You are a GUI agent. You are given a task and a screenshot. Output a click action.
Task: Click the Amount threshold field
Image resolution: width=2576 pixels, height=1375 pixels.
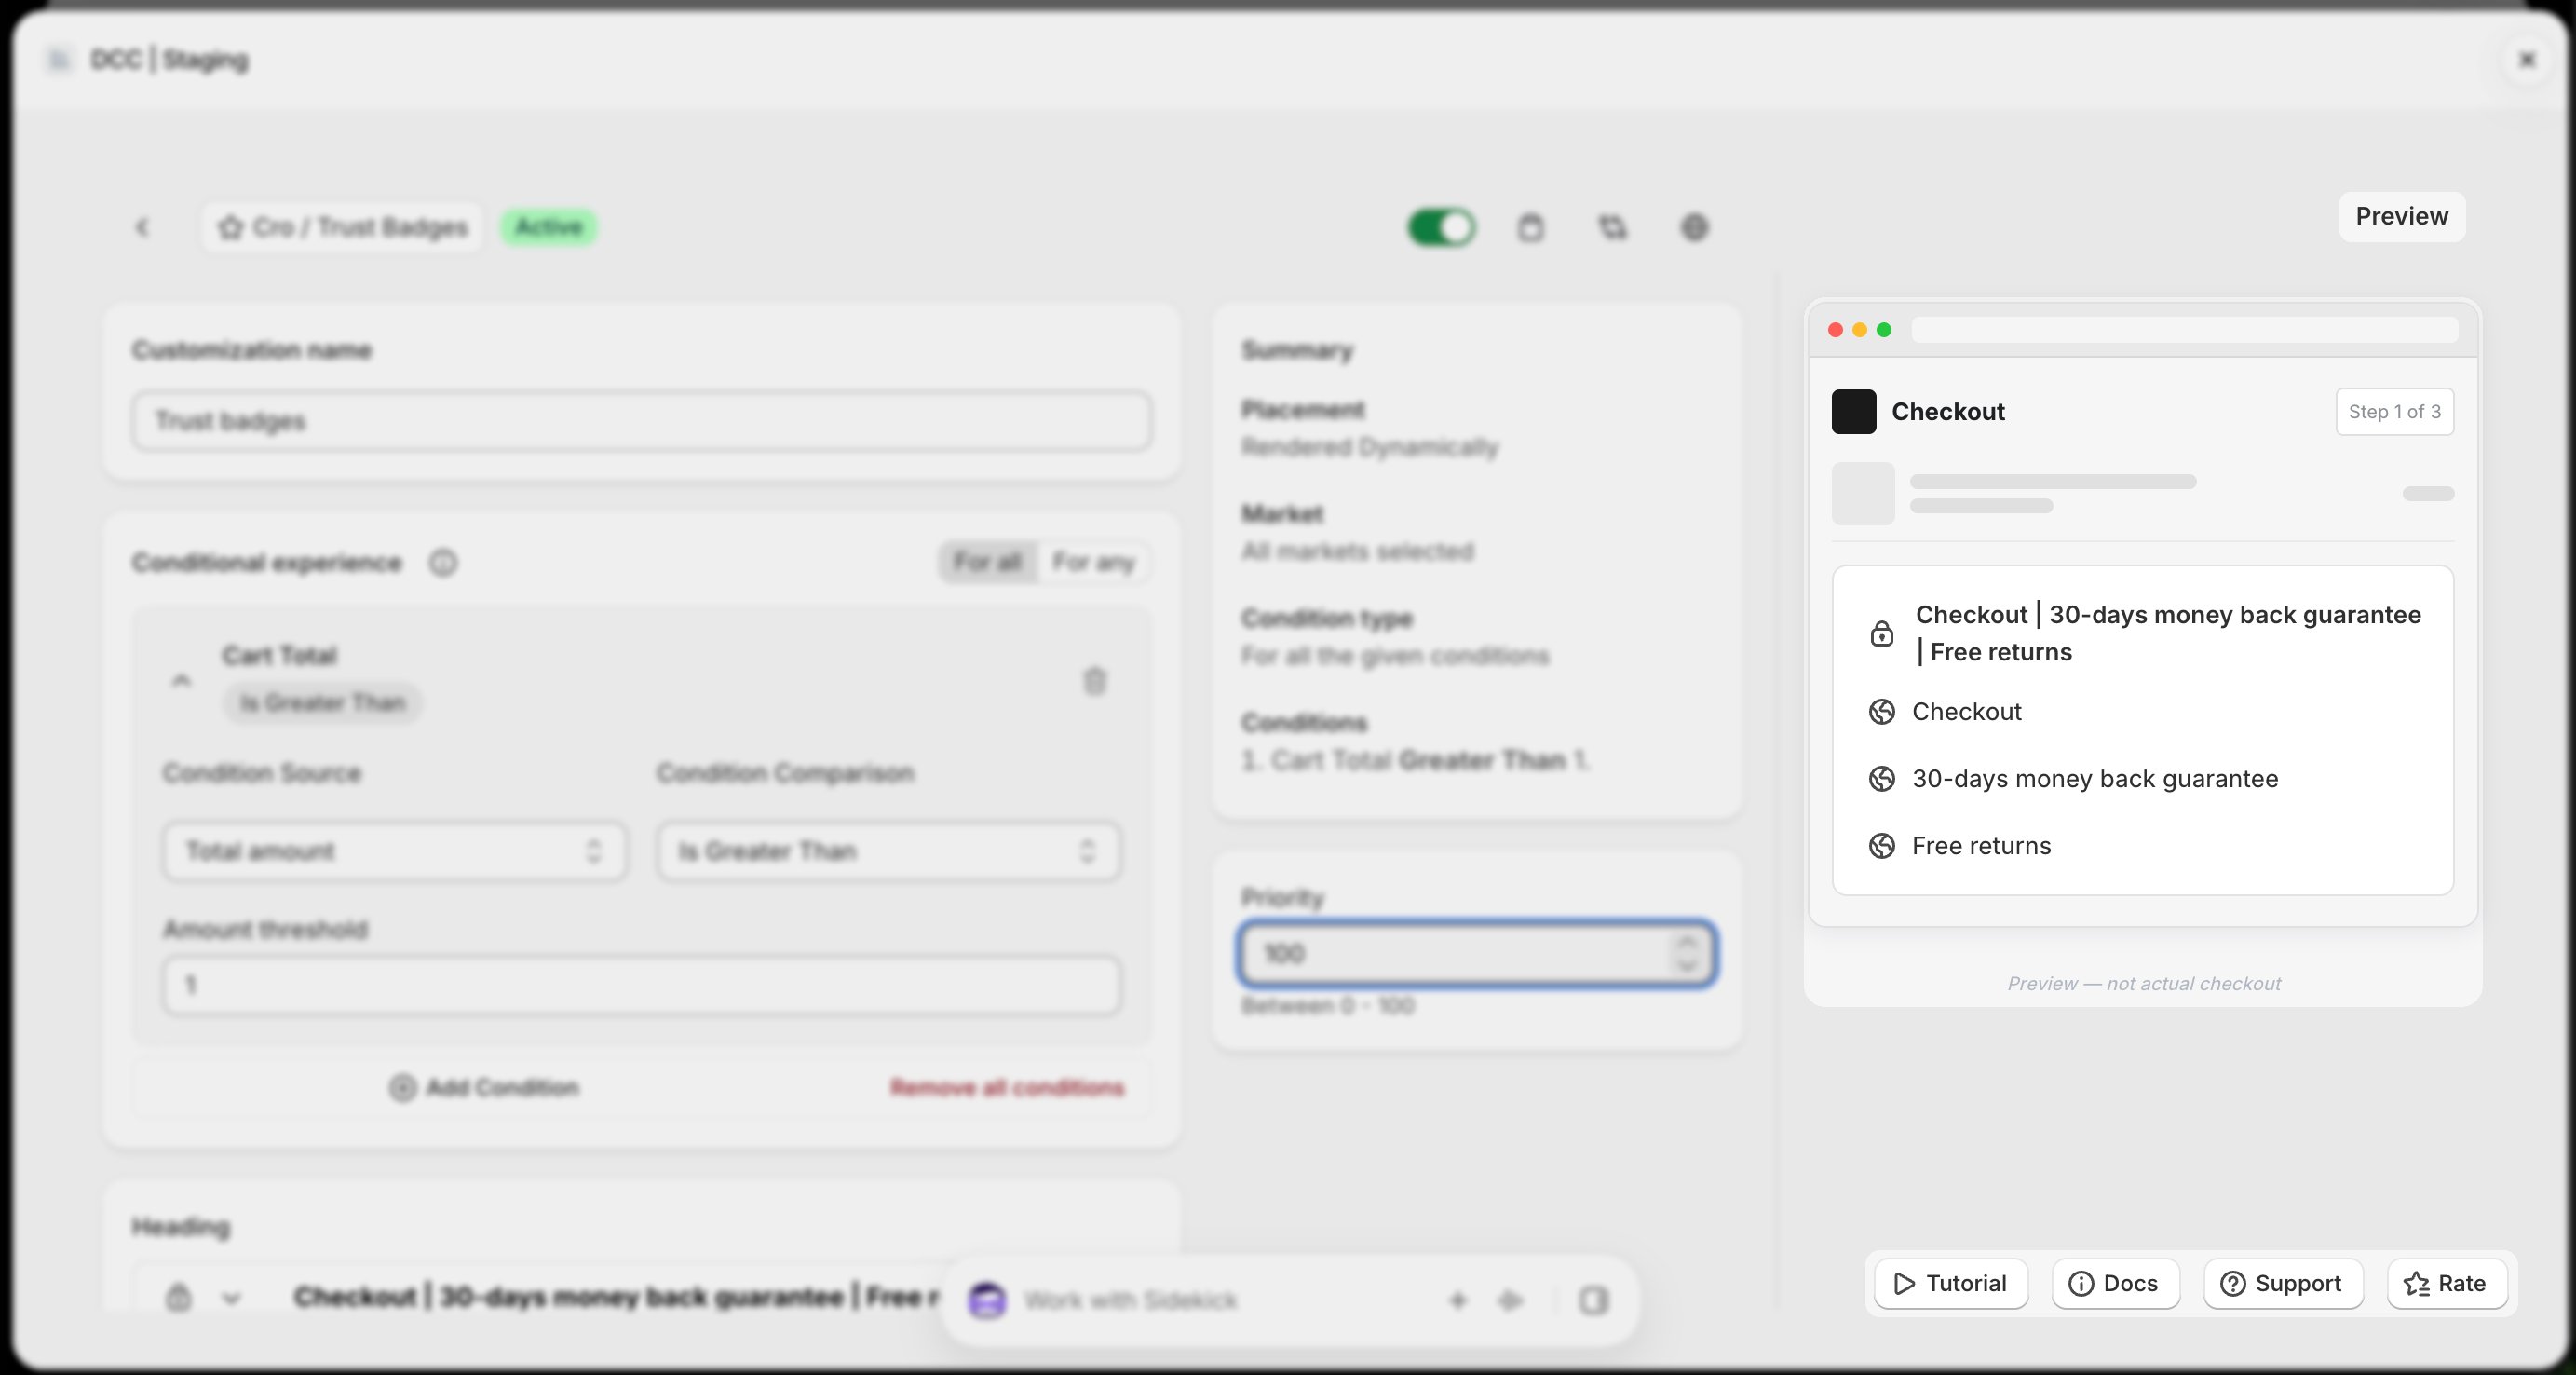(641, 985)
